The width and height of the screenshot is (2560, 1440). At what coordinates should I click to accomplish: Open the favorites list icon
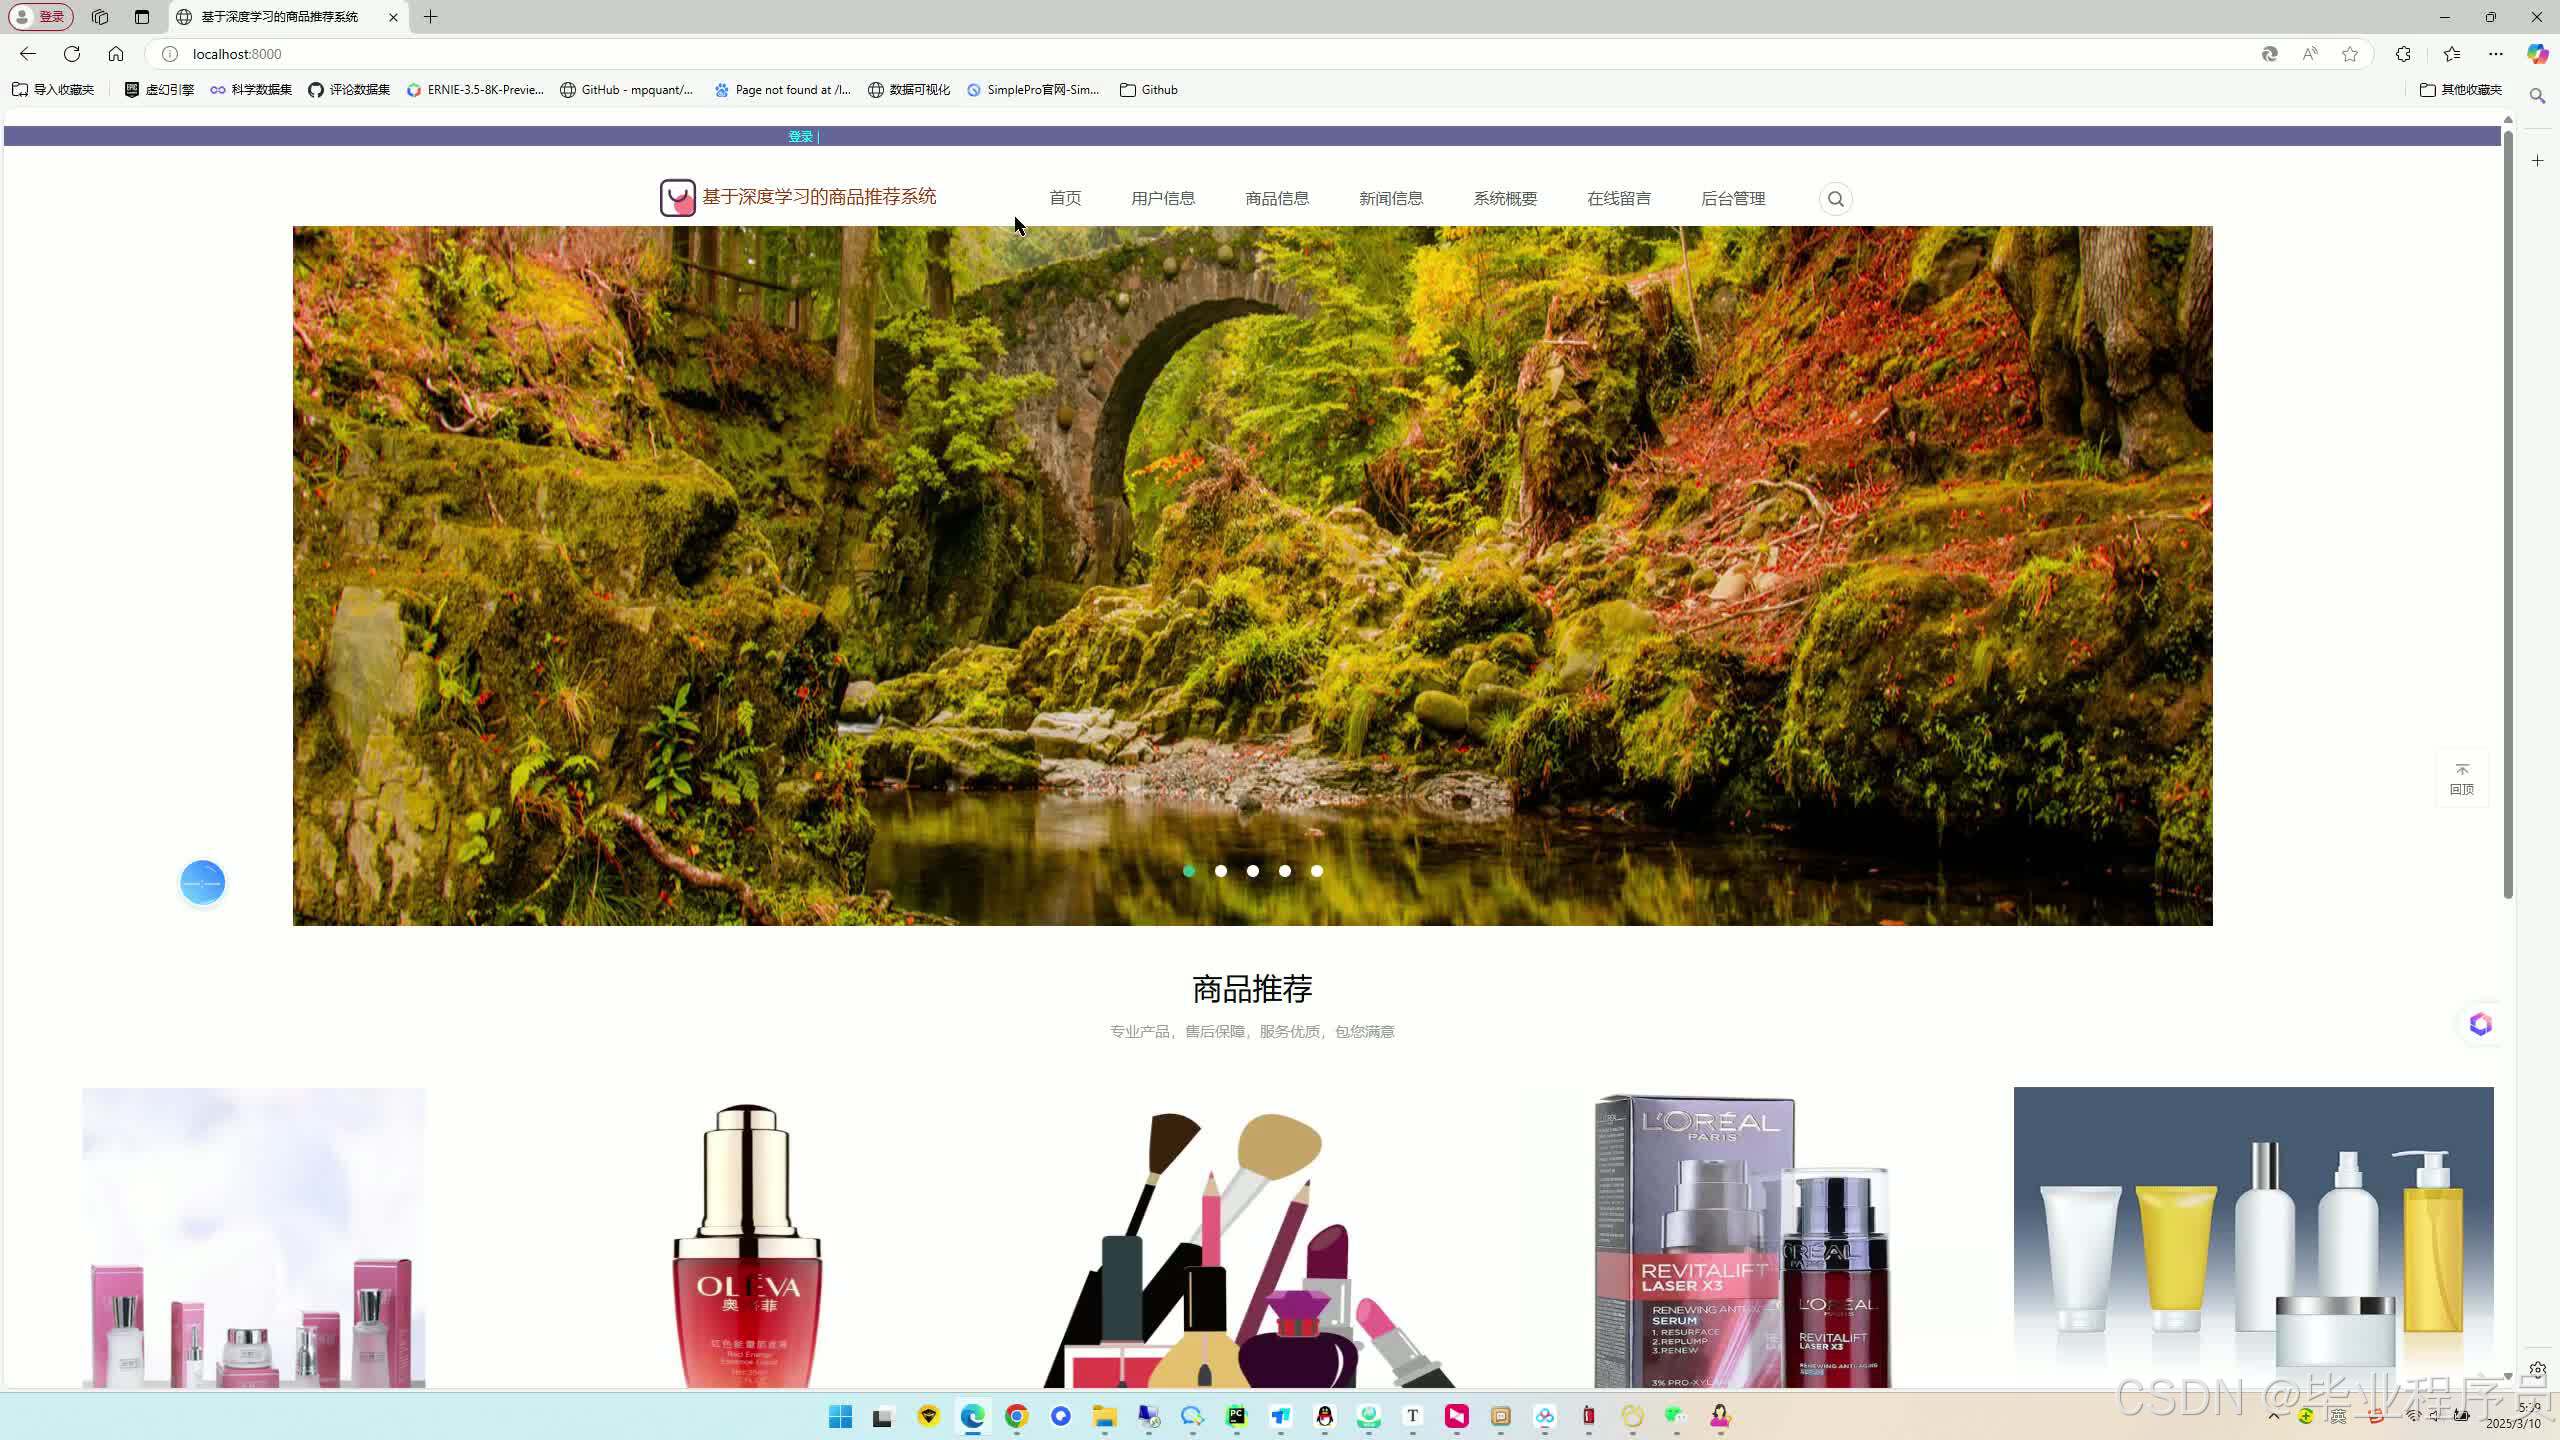[2451, 54]
